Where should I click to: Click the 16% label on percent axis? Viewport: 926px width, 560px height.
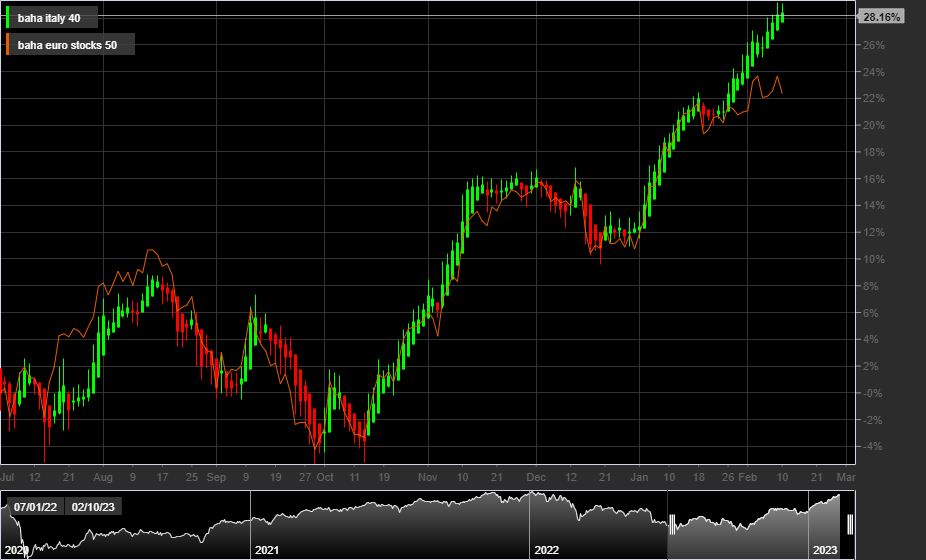[x=873, y=179]
